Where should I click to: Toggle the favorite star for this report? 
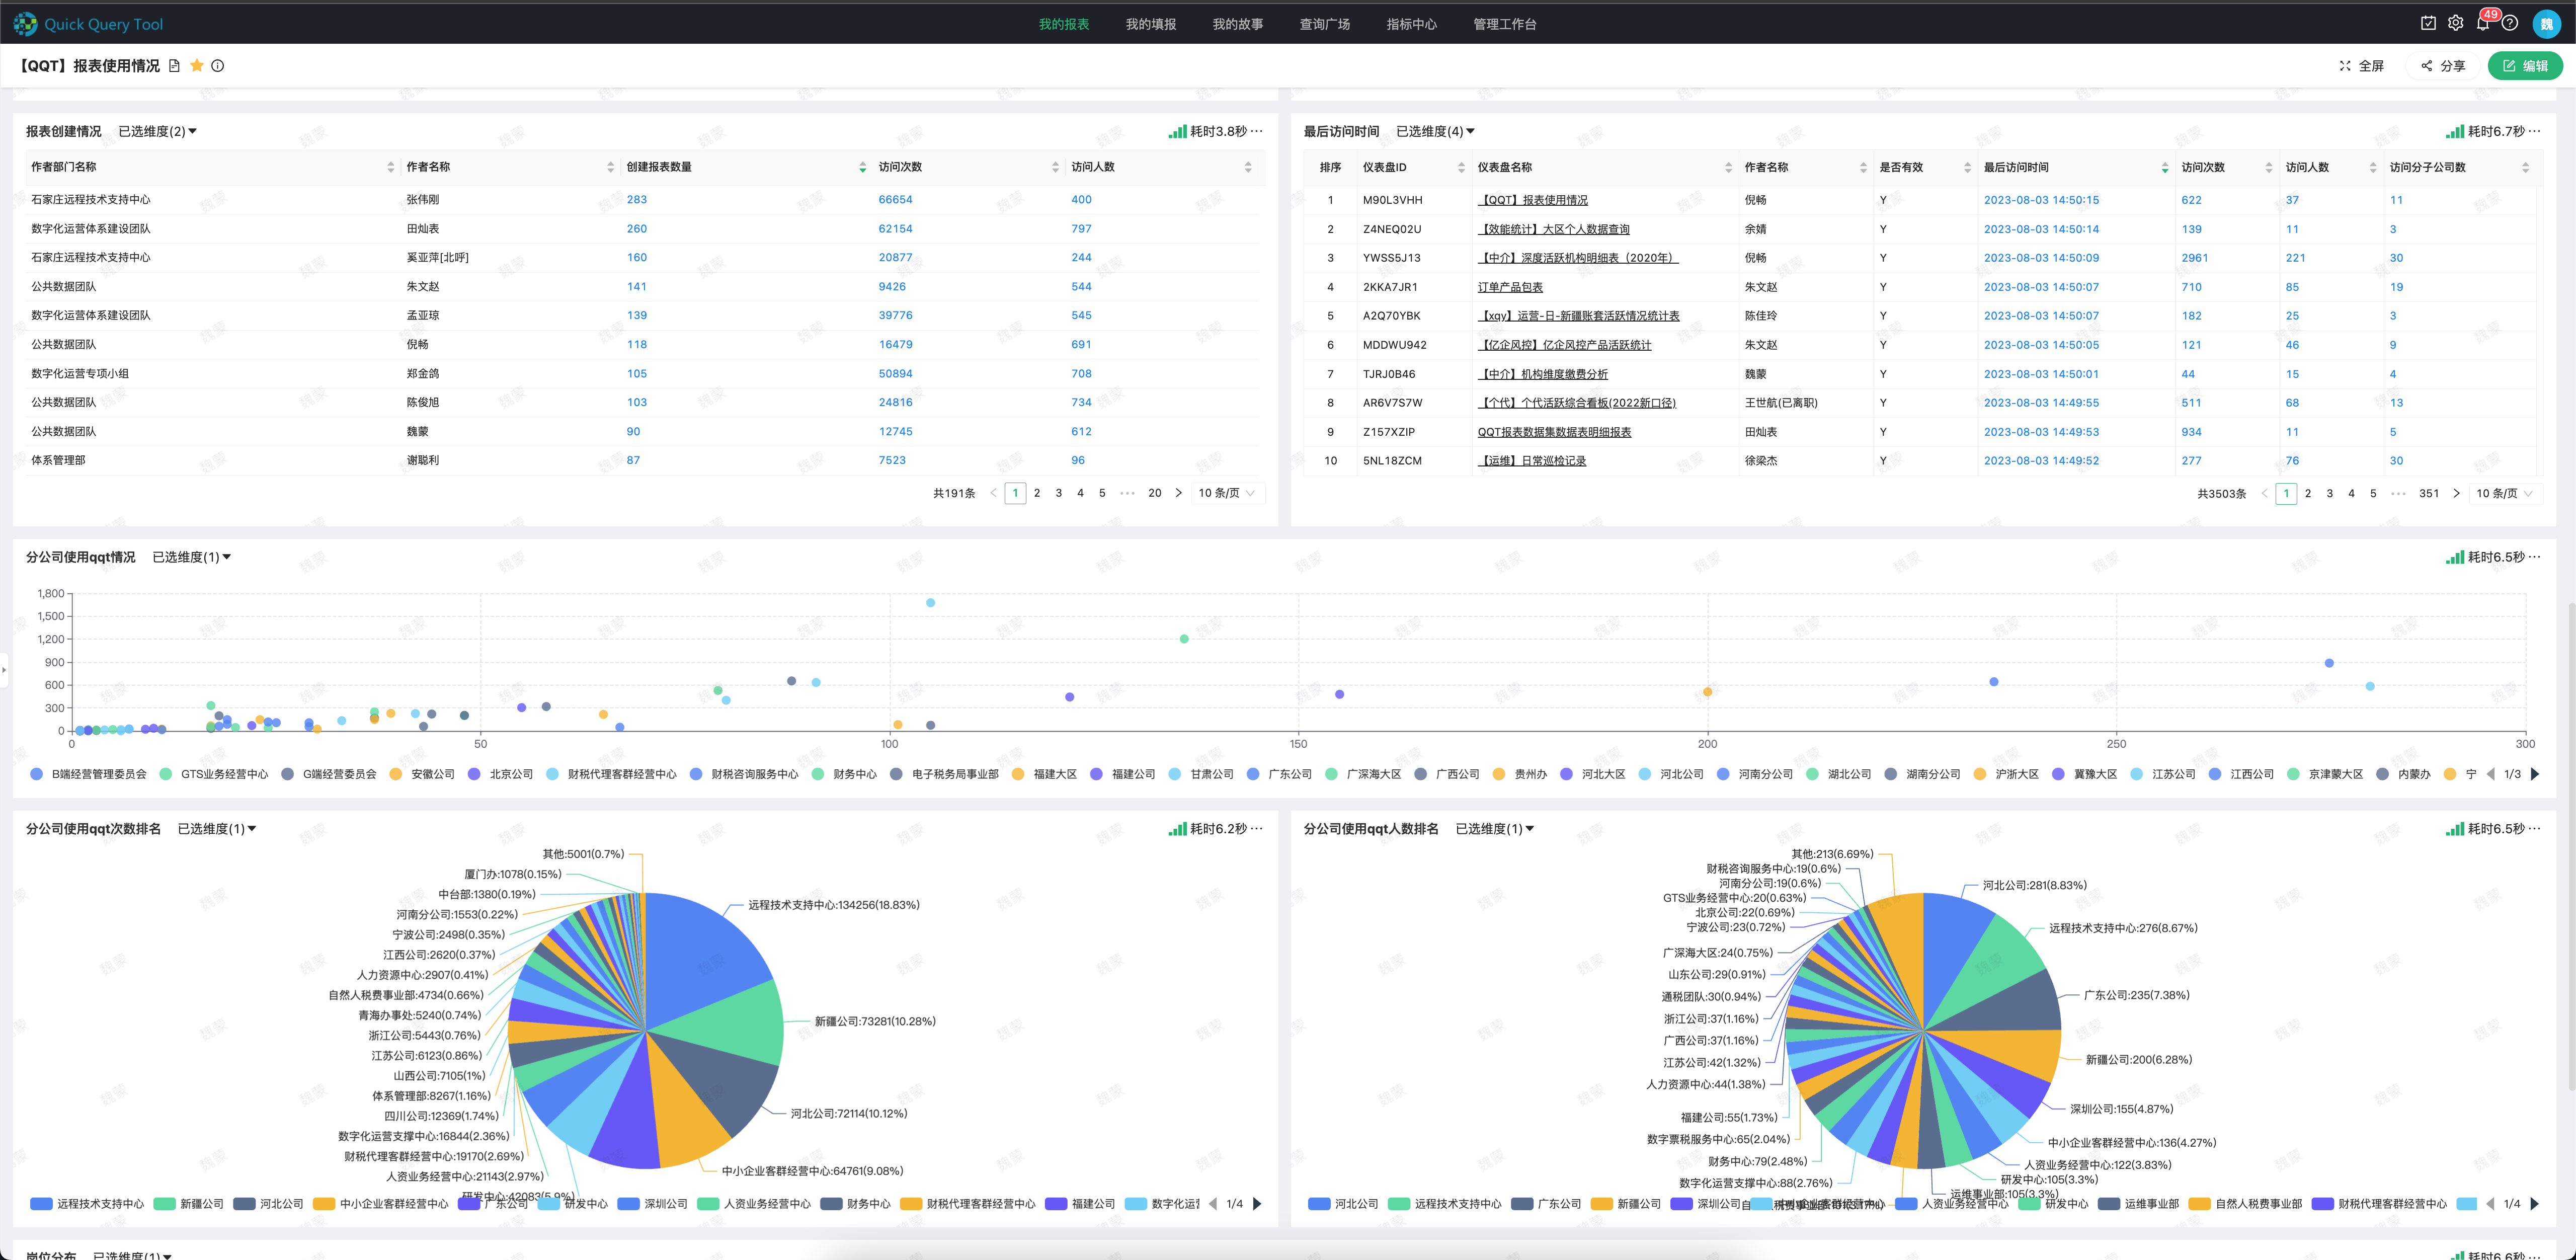(197, 66)
